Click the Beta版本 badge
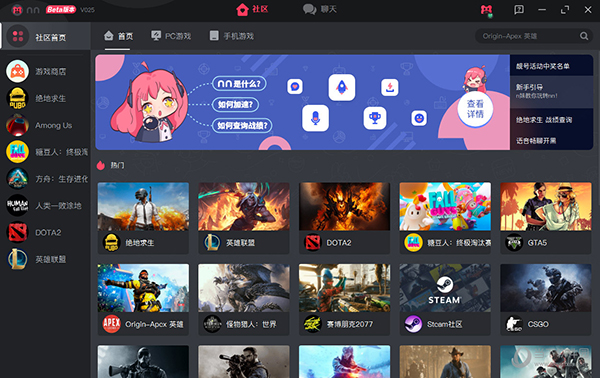This screenshot has width=600, height=378. tap(61, 10)
